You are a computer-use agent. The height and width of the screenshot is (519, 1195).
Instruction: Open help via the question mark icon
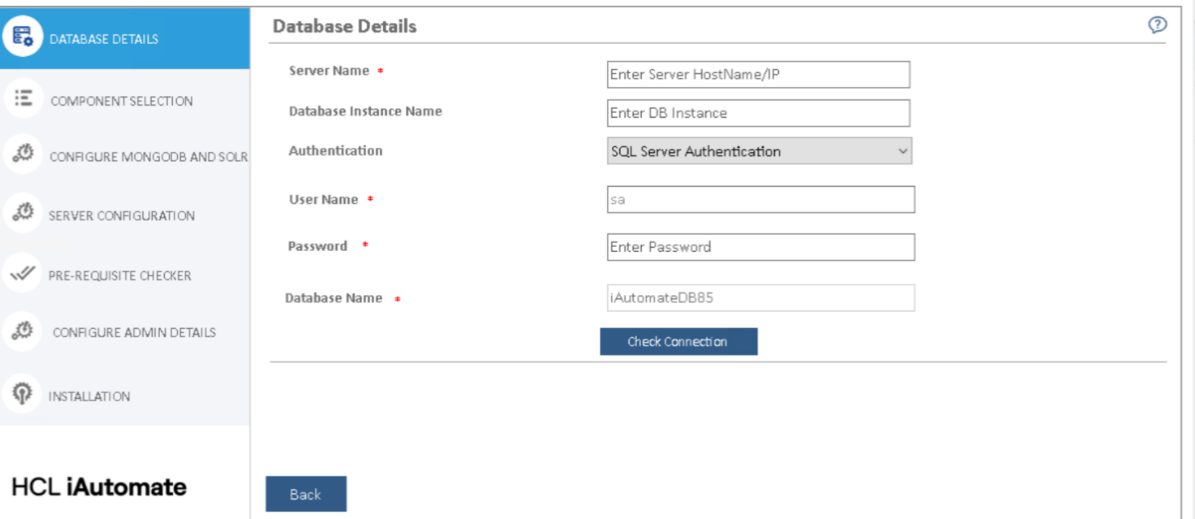(1158, 26)
